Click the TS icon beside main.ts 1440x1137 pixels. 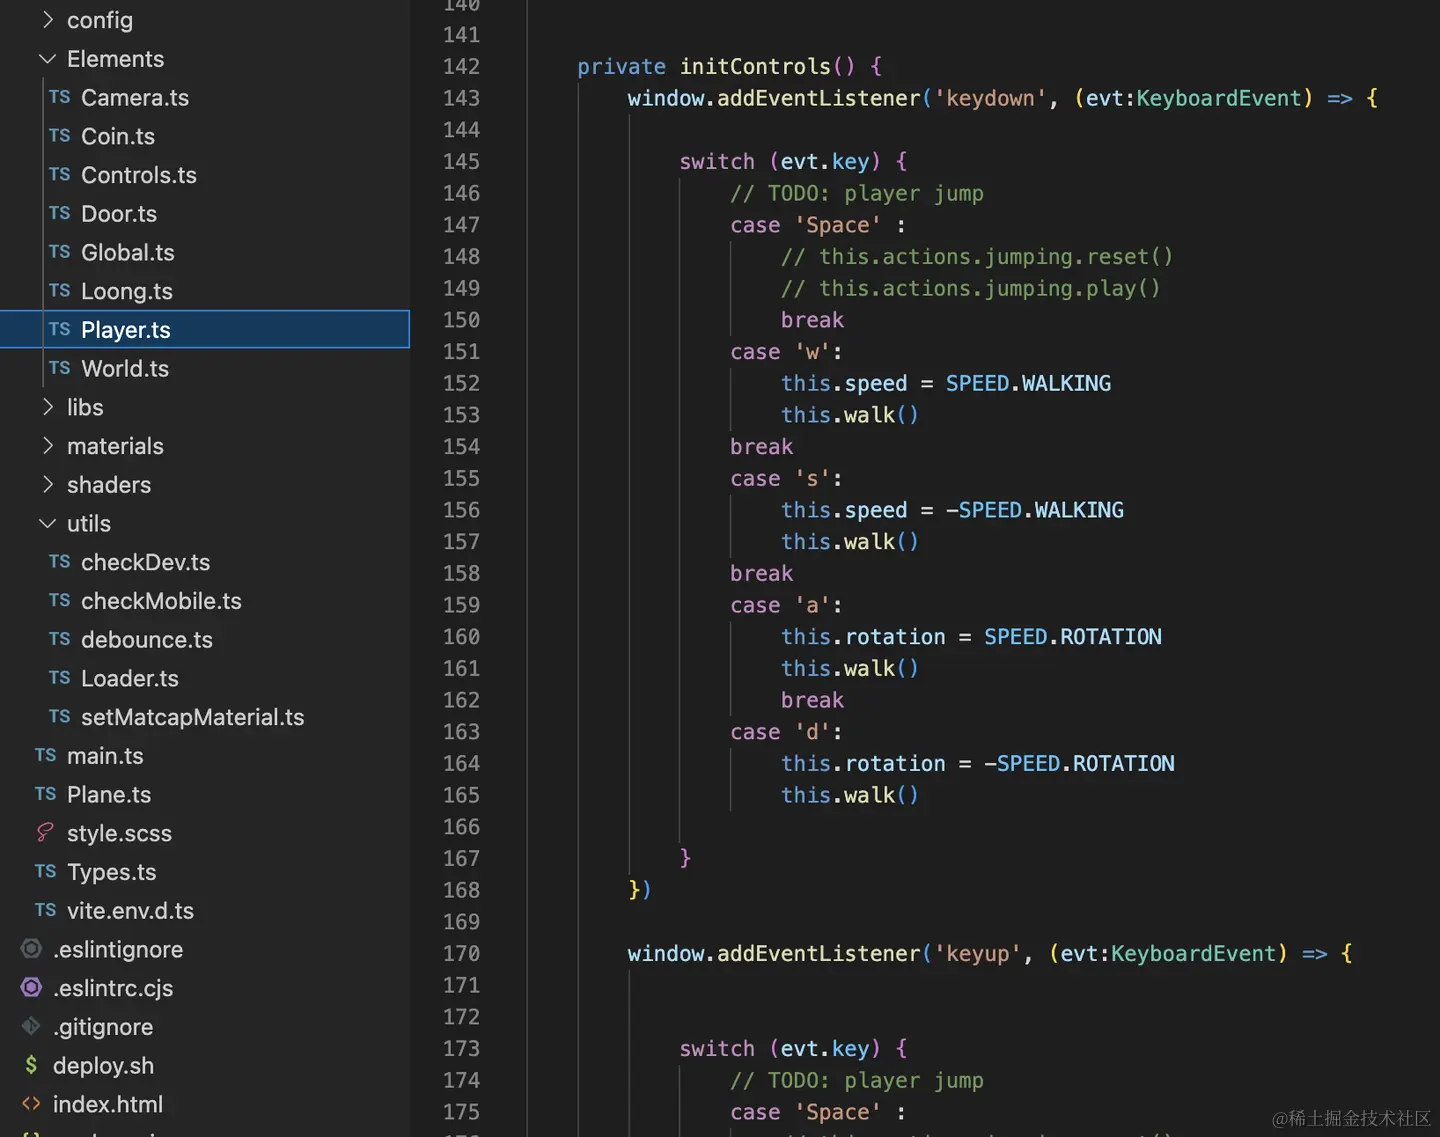point(46,756)
